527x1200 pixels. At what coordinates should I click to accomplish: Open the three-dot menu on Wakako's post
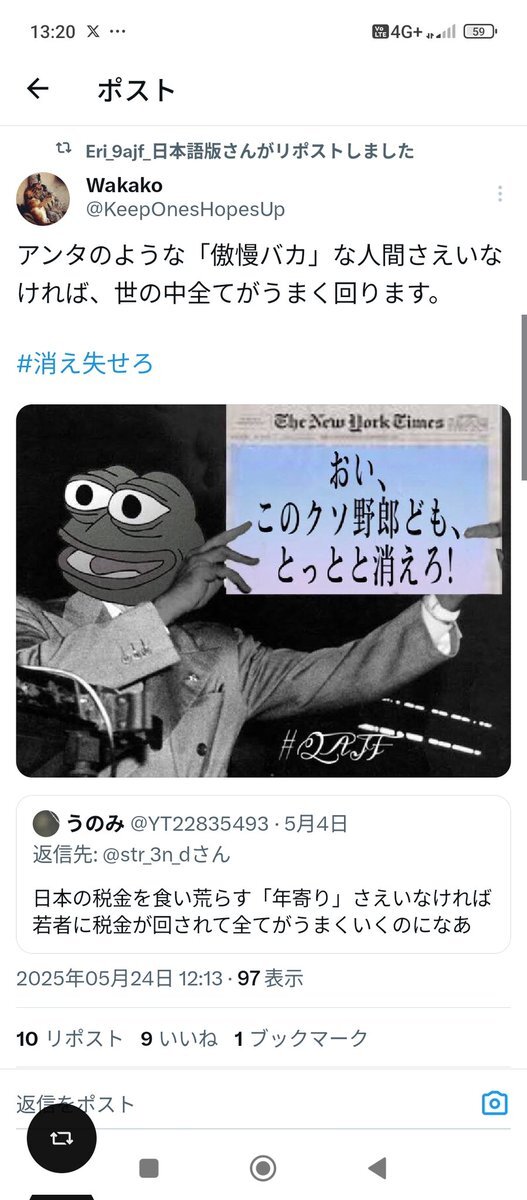coord(500,194)
